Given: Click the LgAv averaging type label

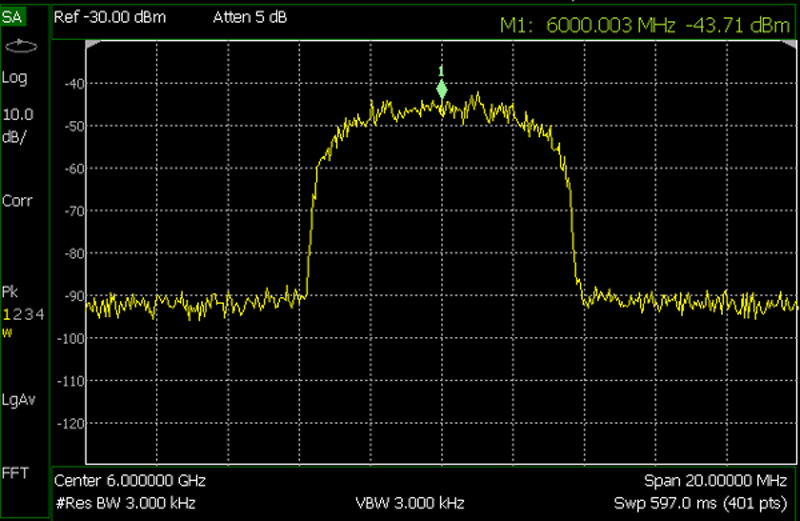Looking at the screenshot, I should (19, 400).
